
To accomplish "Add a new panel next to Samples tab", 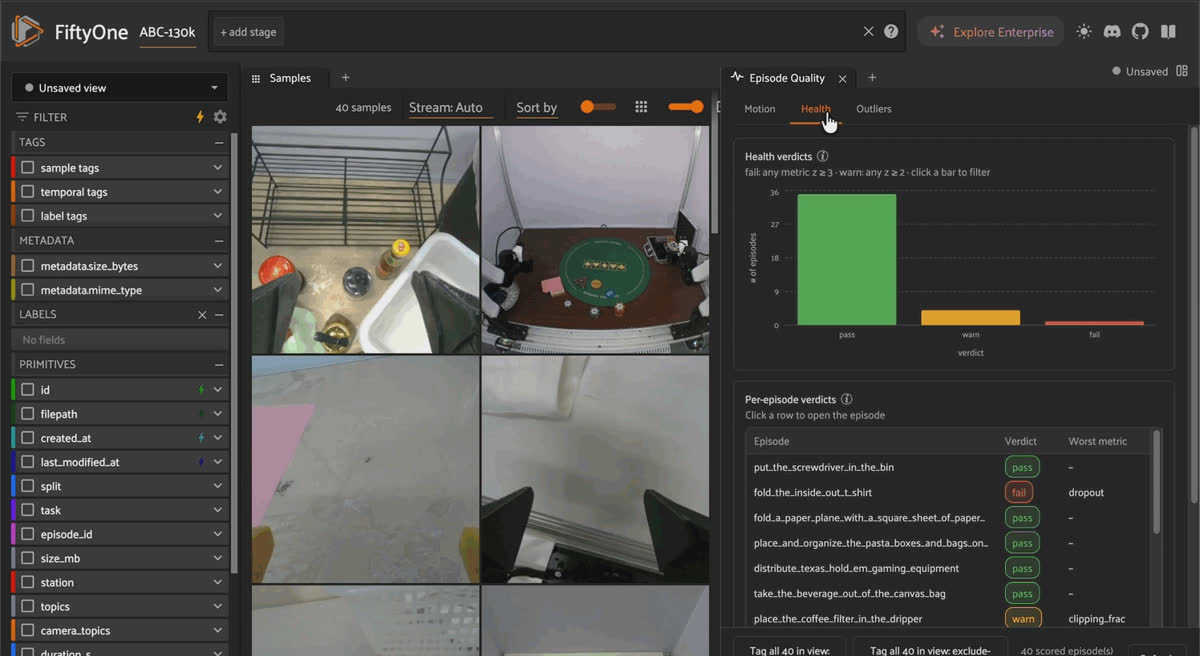I will [x=345, y=78].
